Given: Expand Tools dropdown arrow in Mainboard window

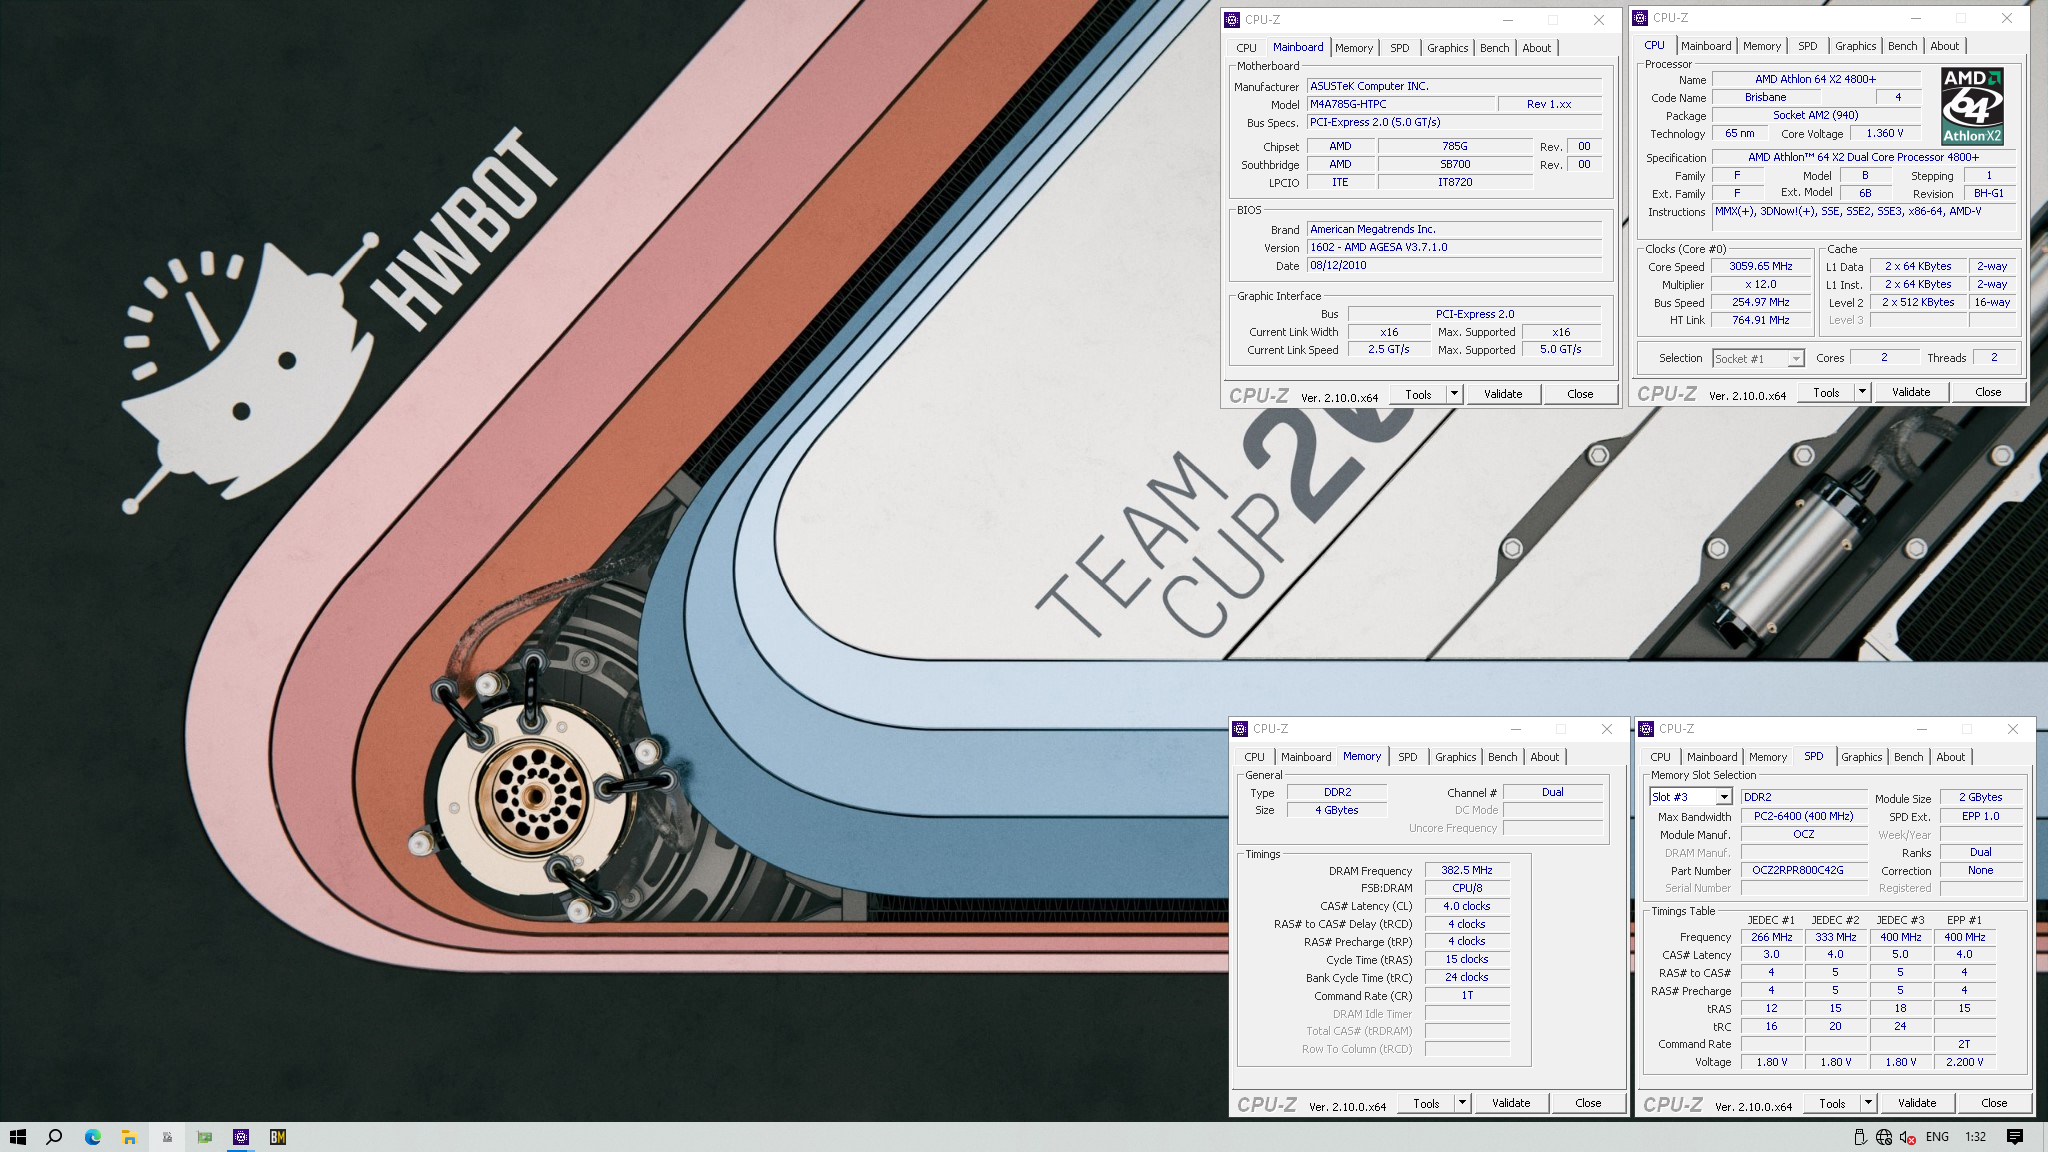Looking at the screenshot, I should tap(1455, 394).
